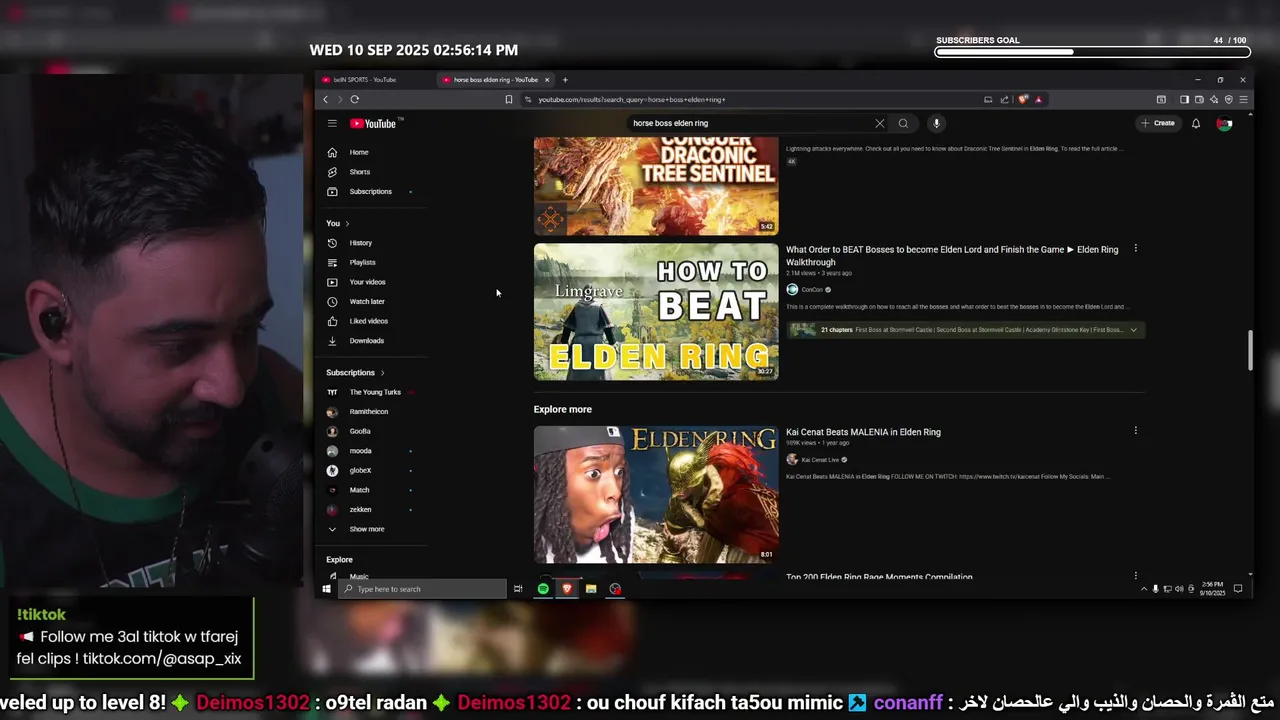
Task: Bookmark this page via the address bar icon
Action: [509, 99]
